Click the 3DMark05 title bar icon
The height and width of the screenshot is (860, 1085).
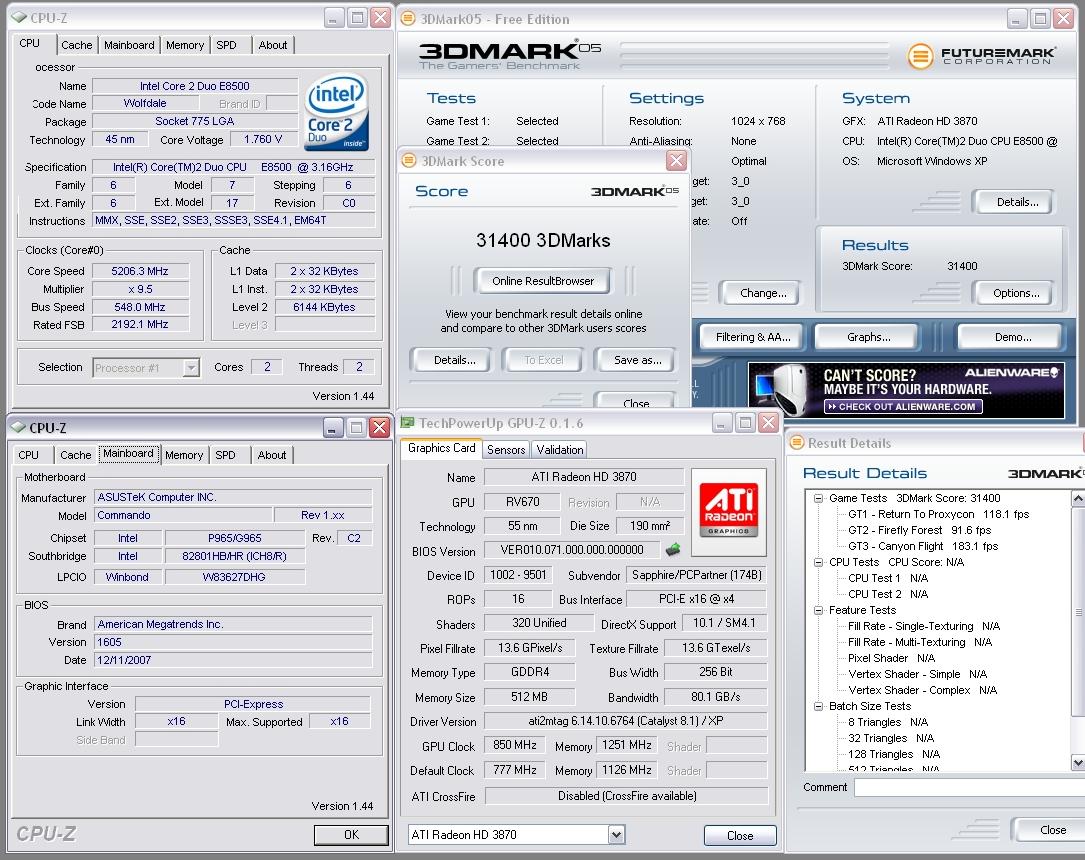408,19
